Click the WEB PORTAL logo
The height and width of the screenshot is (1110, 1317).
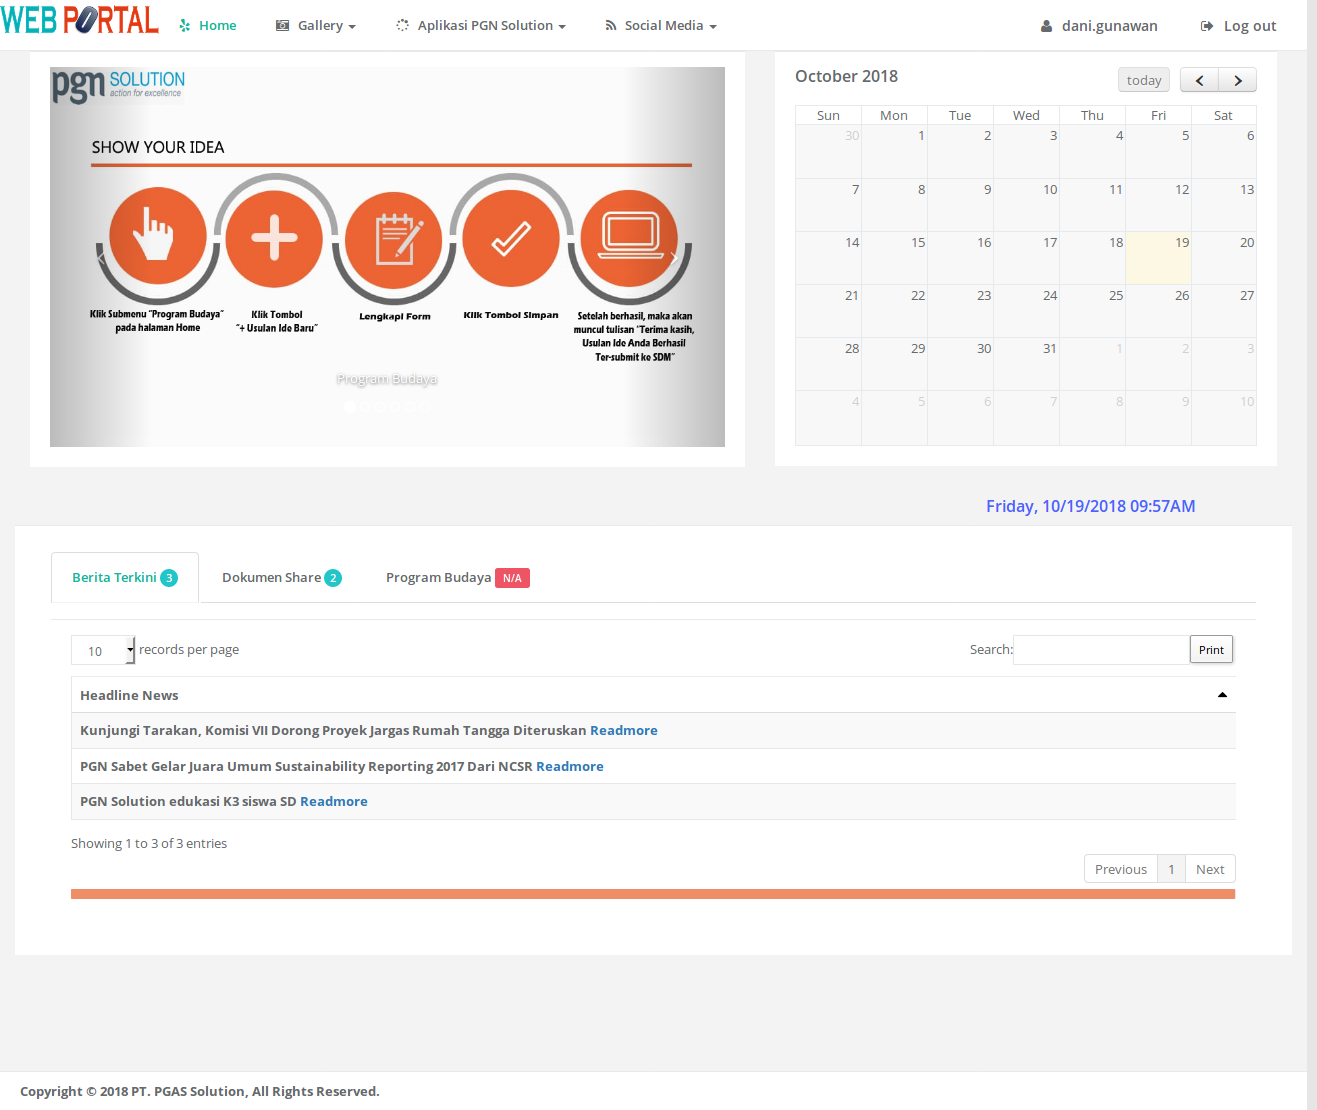click(x=80, y=20)
